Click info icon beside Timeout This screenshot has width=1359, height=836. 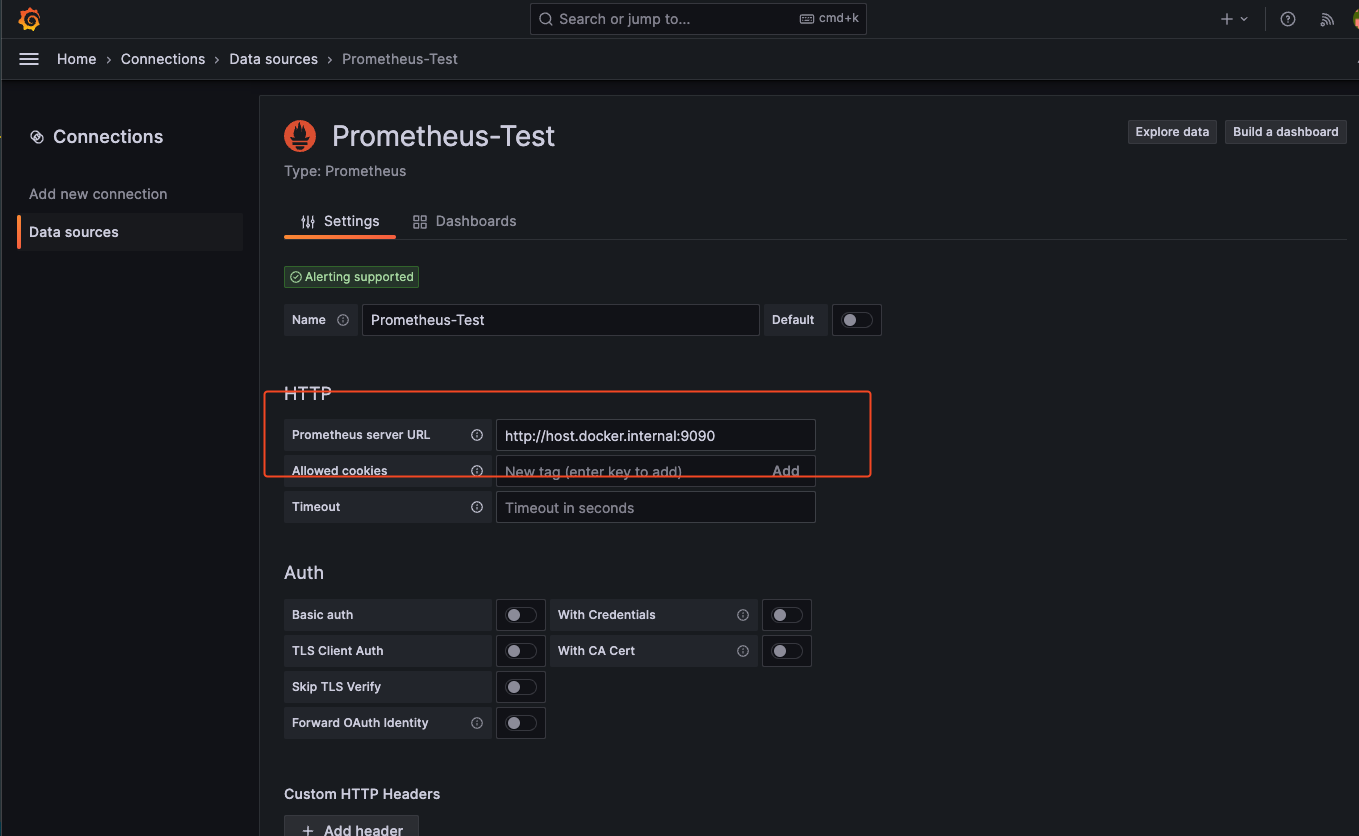(477, 507)
